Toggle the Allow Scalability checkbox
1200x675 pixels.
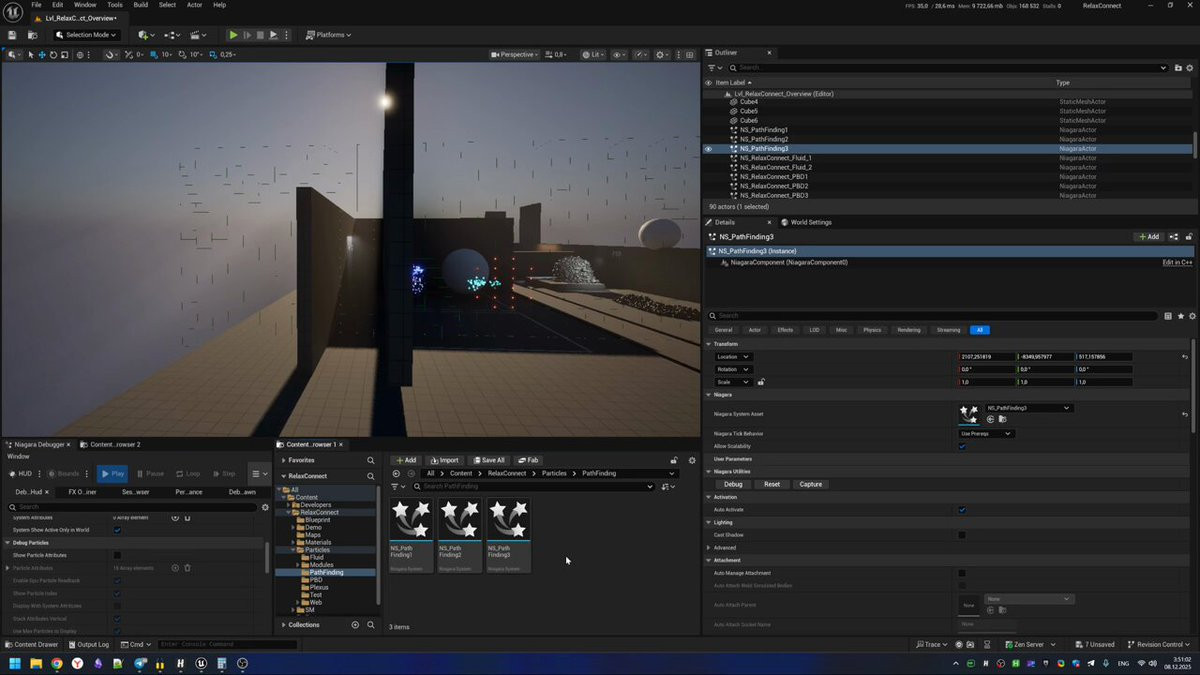pyautogui.click(x=962, y=446)
